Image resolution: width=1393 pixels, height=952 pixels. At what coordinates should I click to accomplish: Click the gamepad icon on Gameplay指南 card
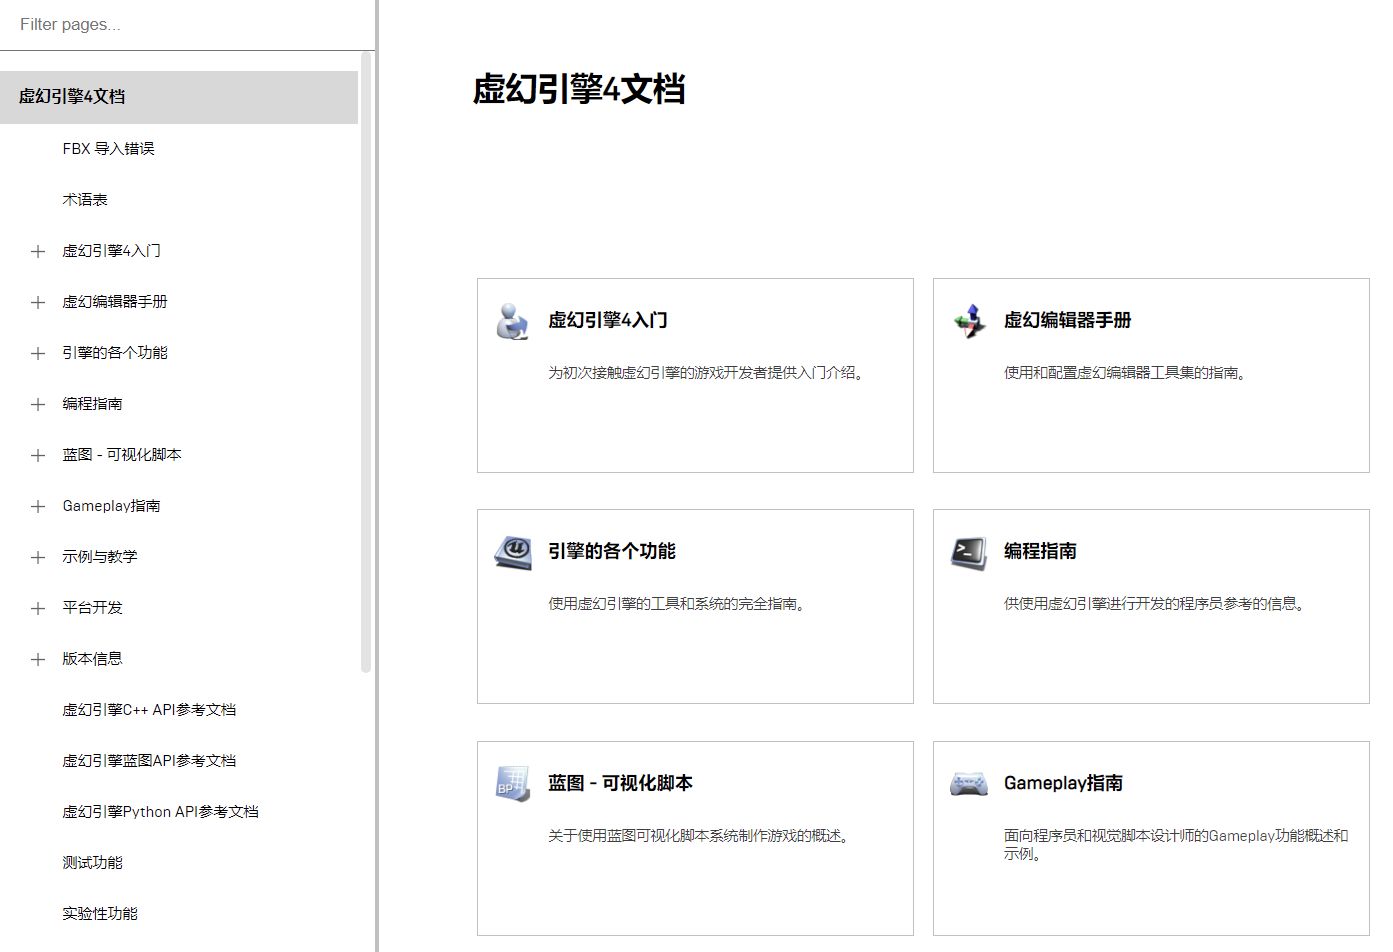point(968,784)
